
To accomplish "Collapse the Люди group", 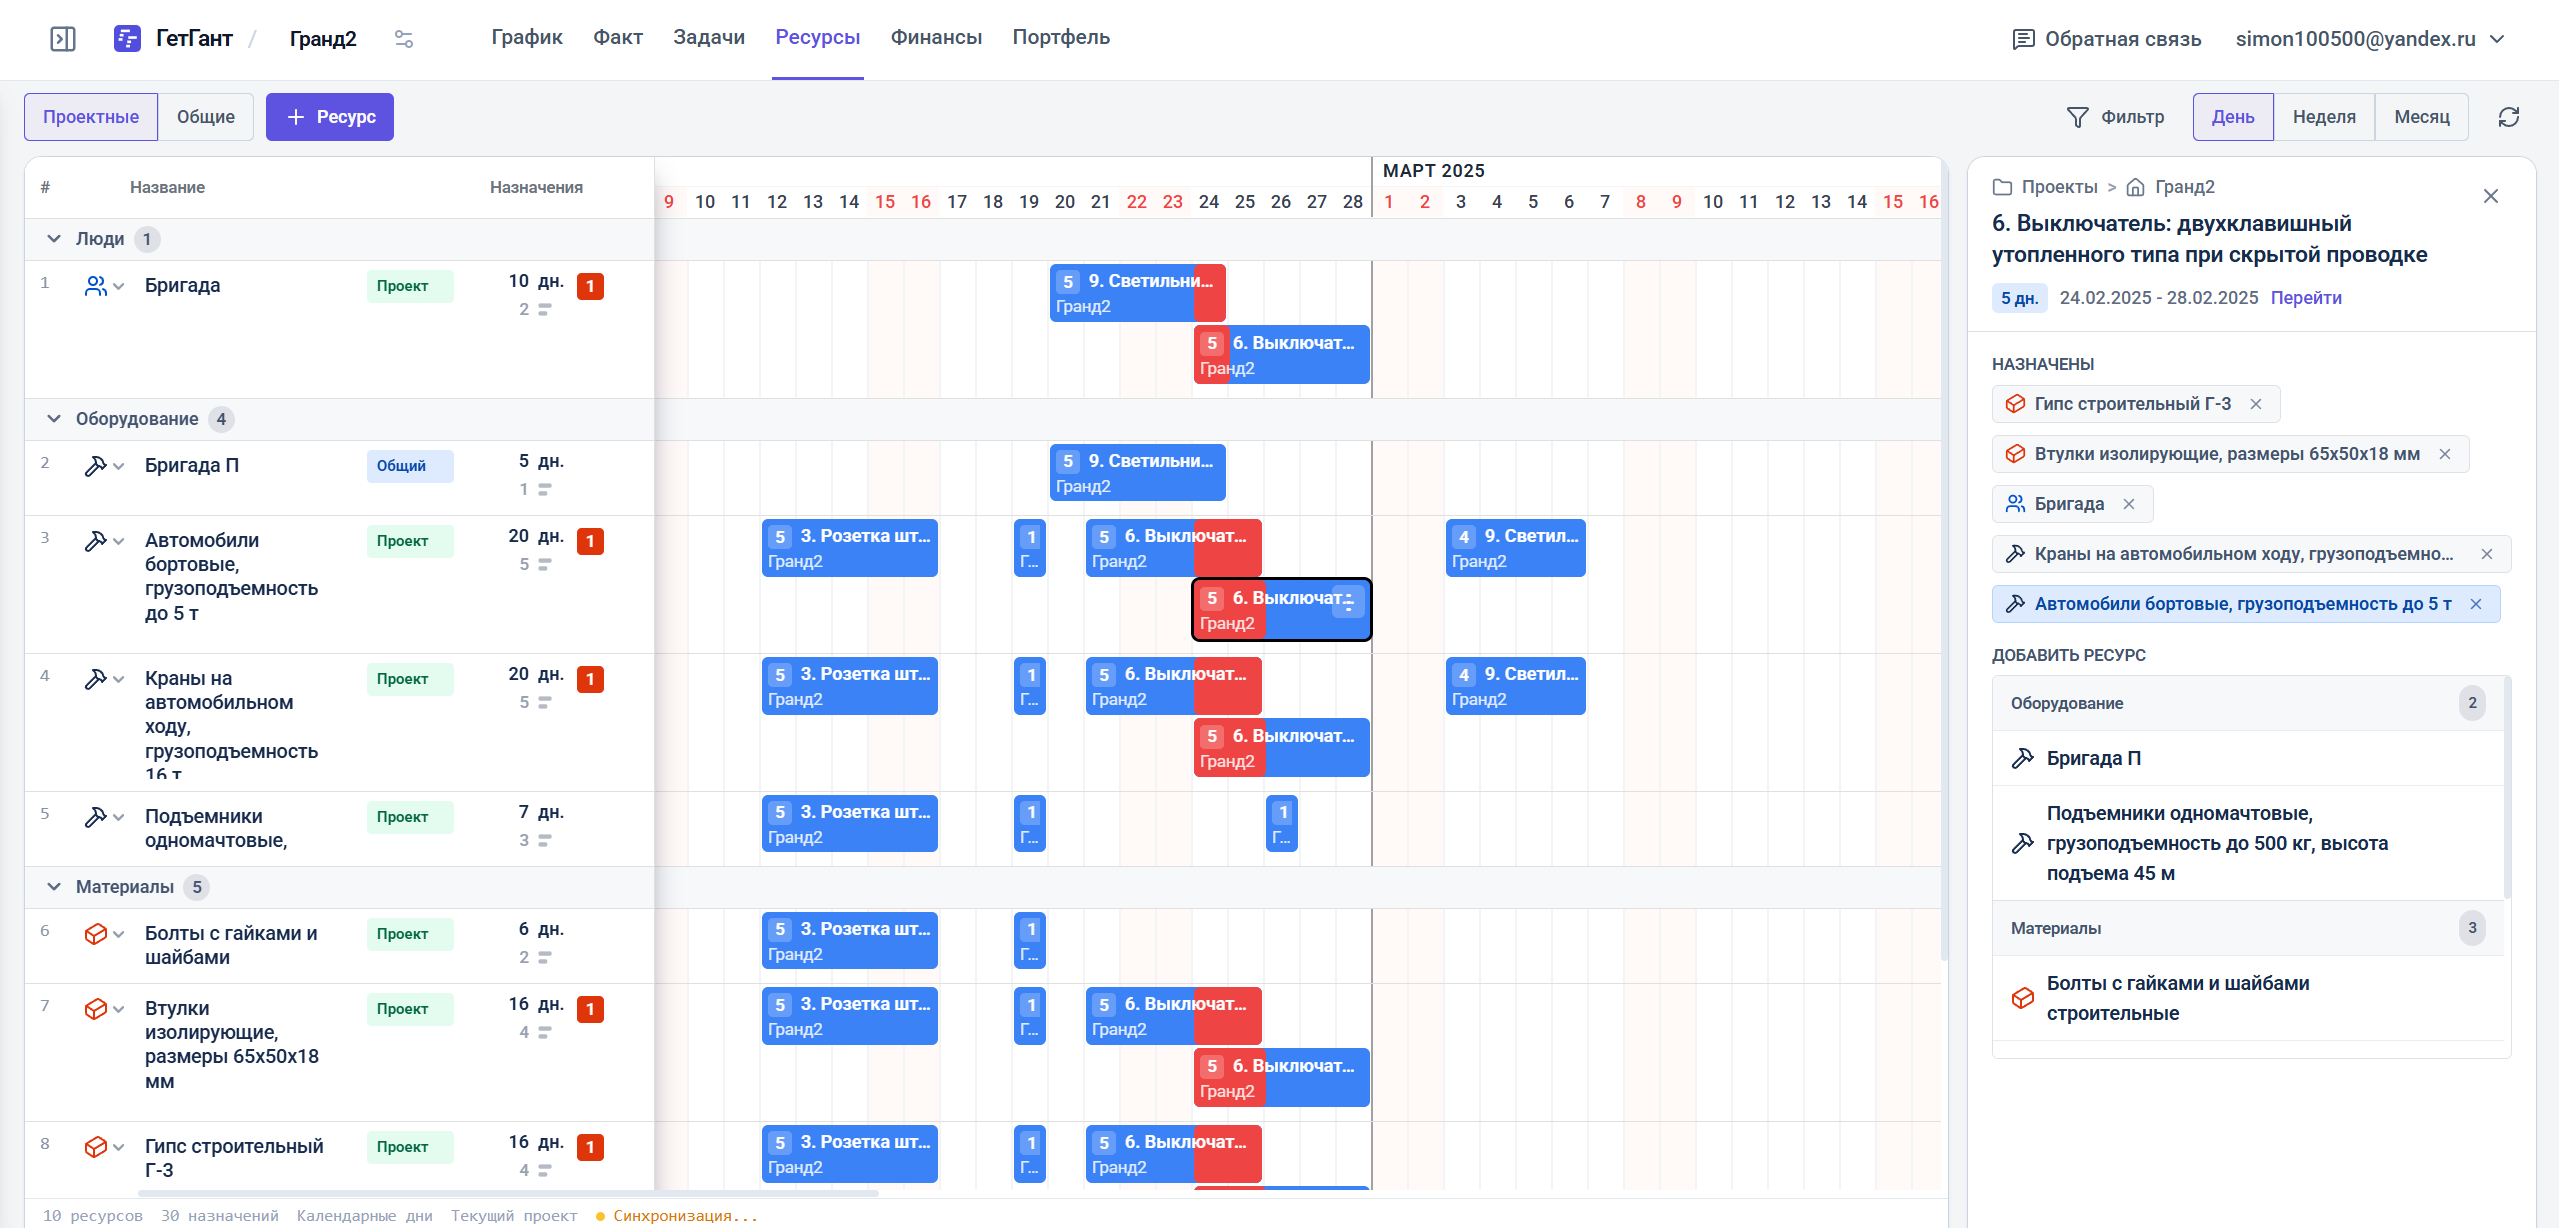I will [54, 239].
